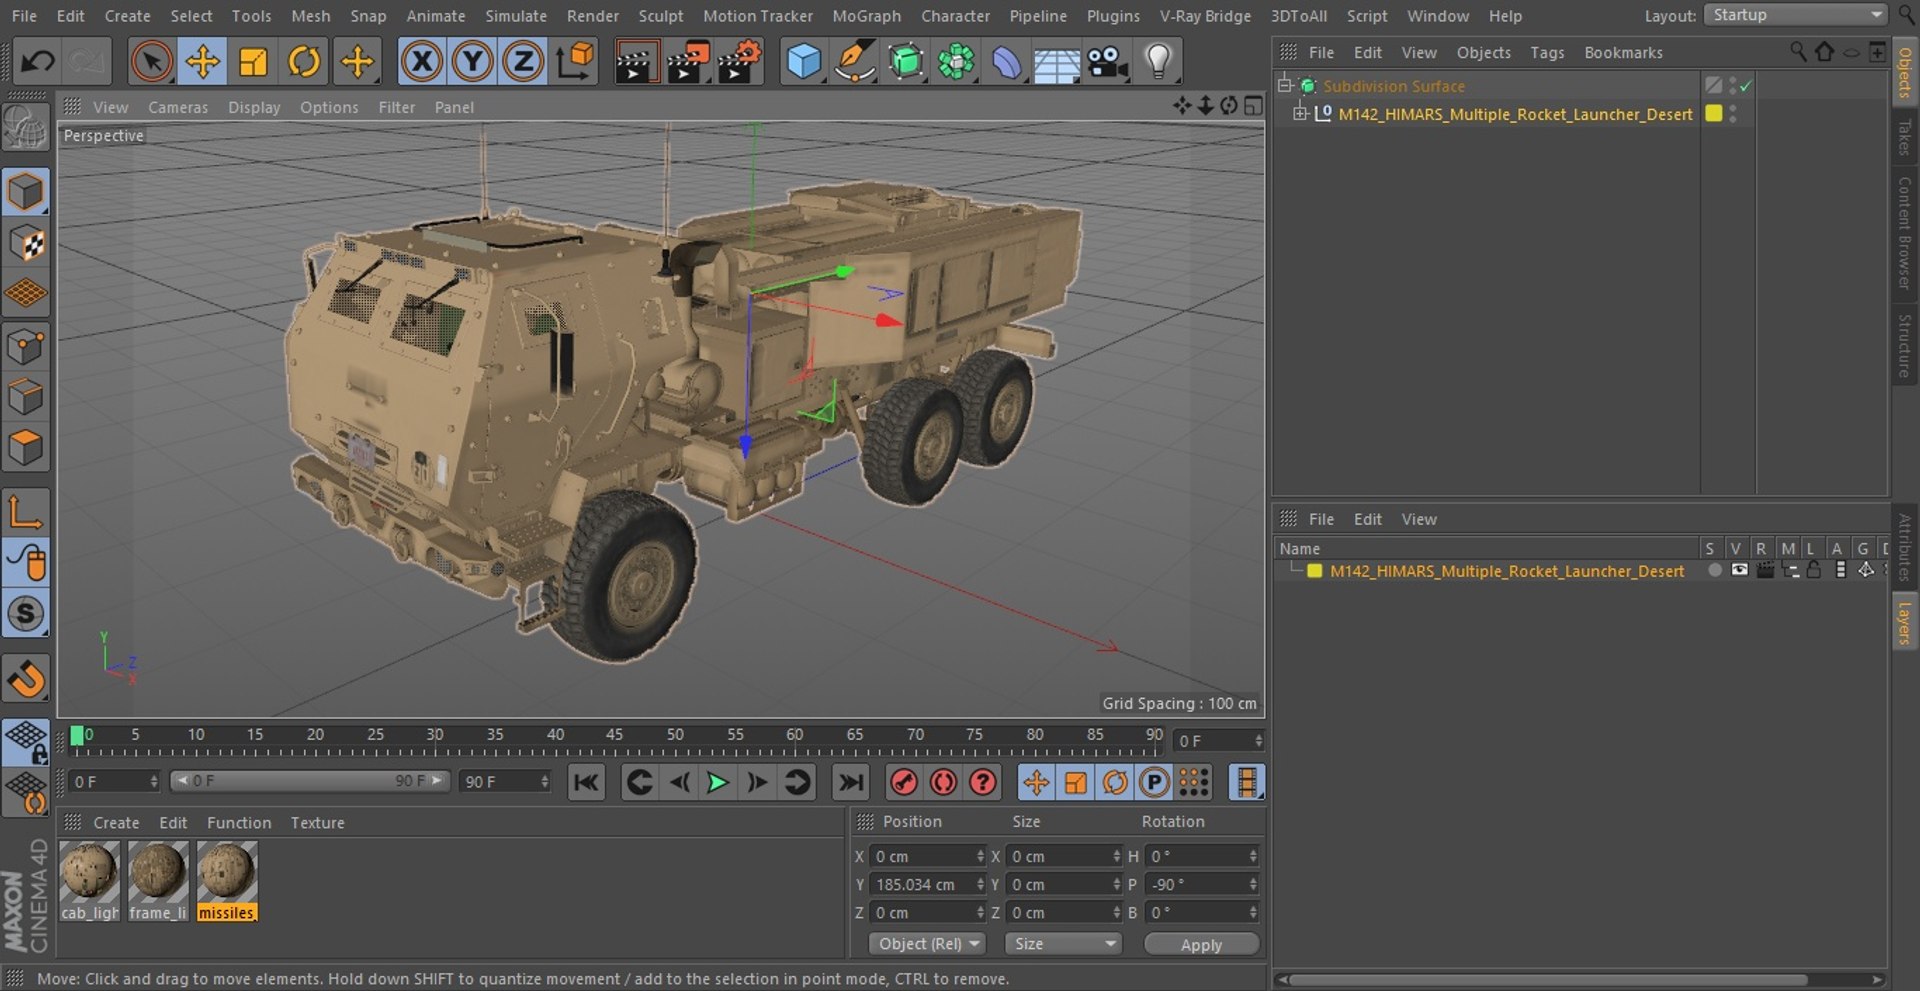The width and height of the screenshot is (1920, 991).
Task: Toggle the Y axis lock
Action: [x=473, y=62]
